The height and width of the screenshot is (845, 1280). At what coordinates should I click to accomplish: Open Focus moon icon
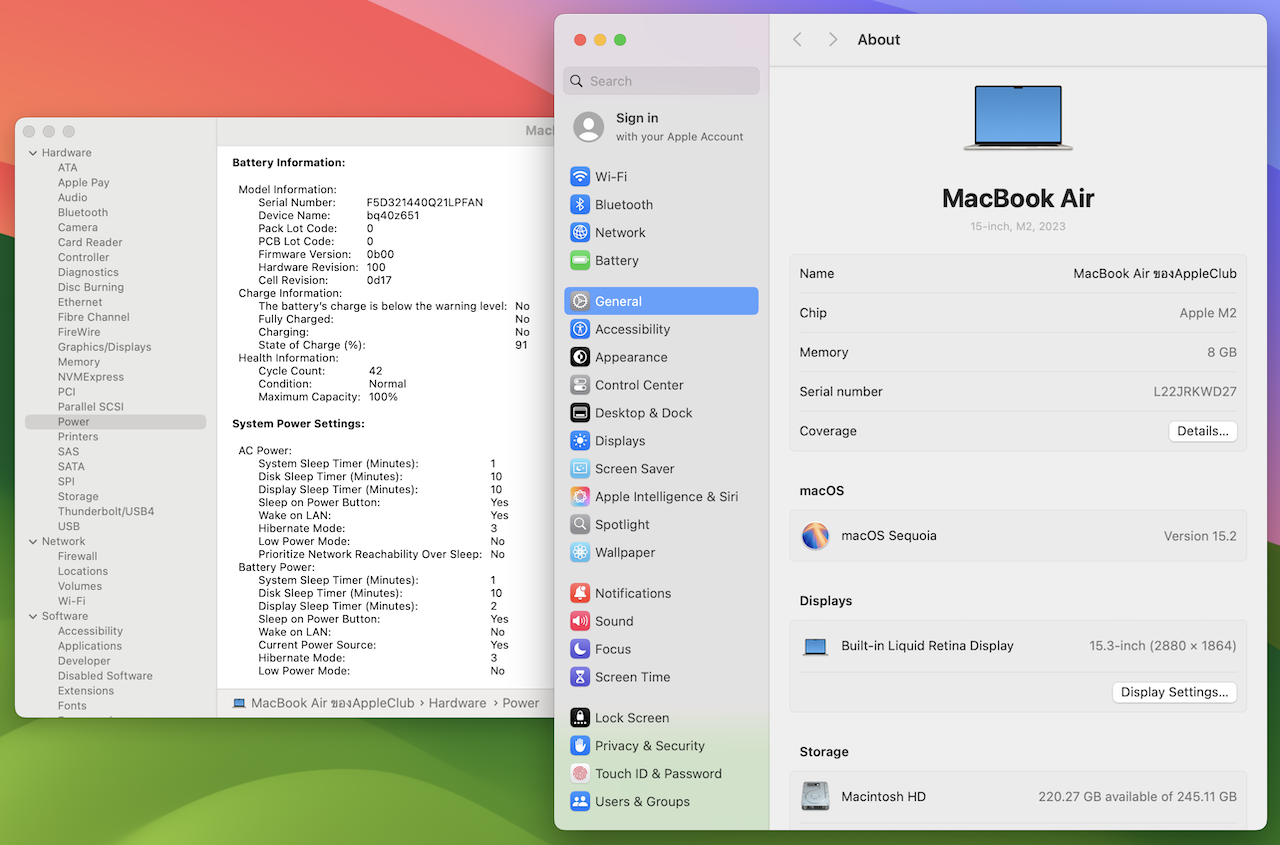[x=580, y=649]
